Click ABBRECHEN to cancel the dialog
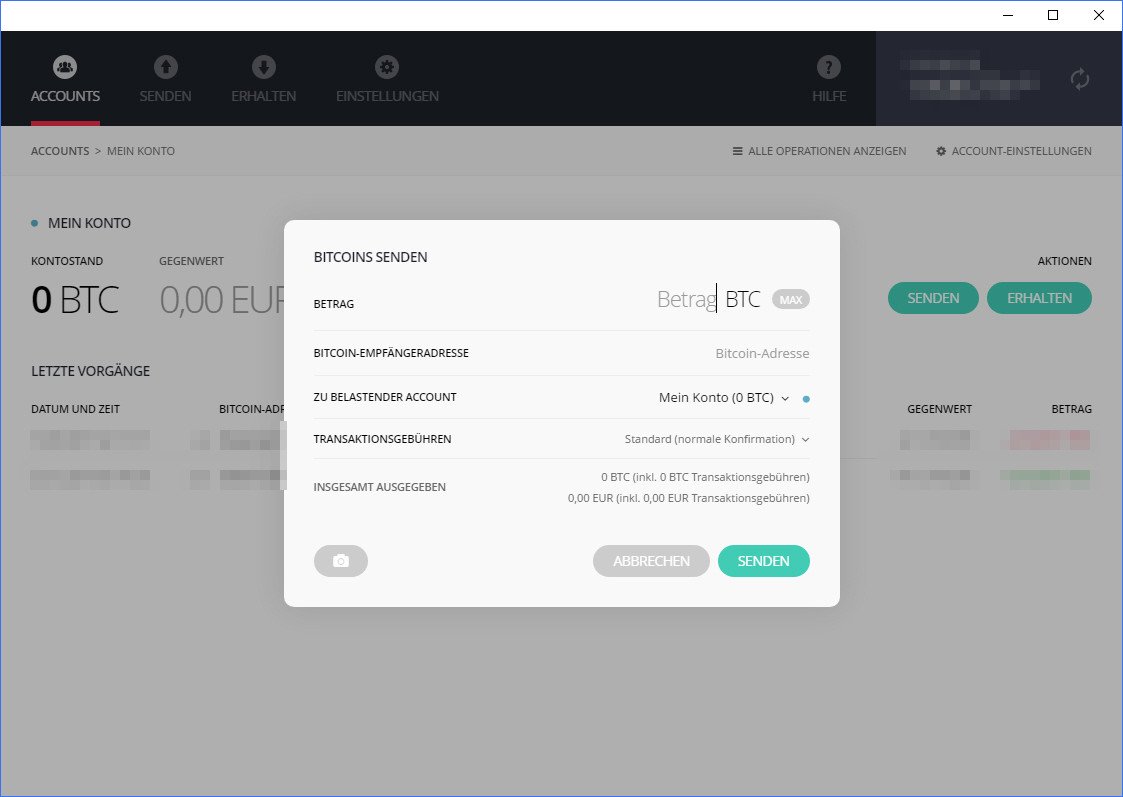 tap(651, 561)
